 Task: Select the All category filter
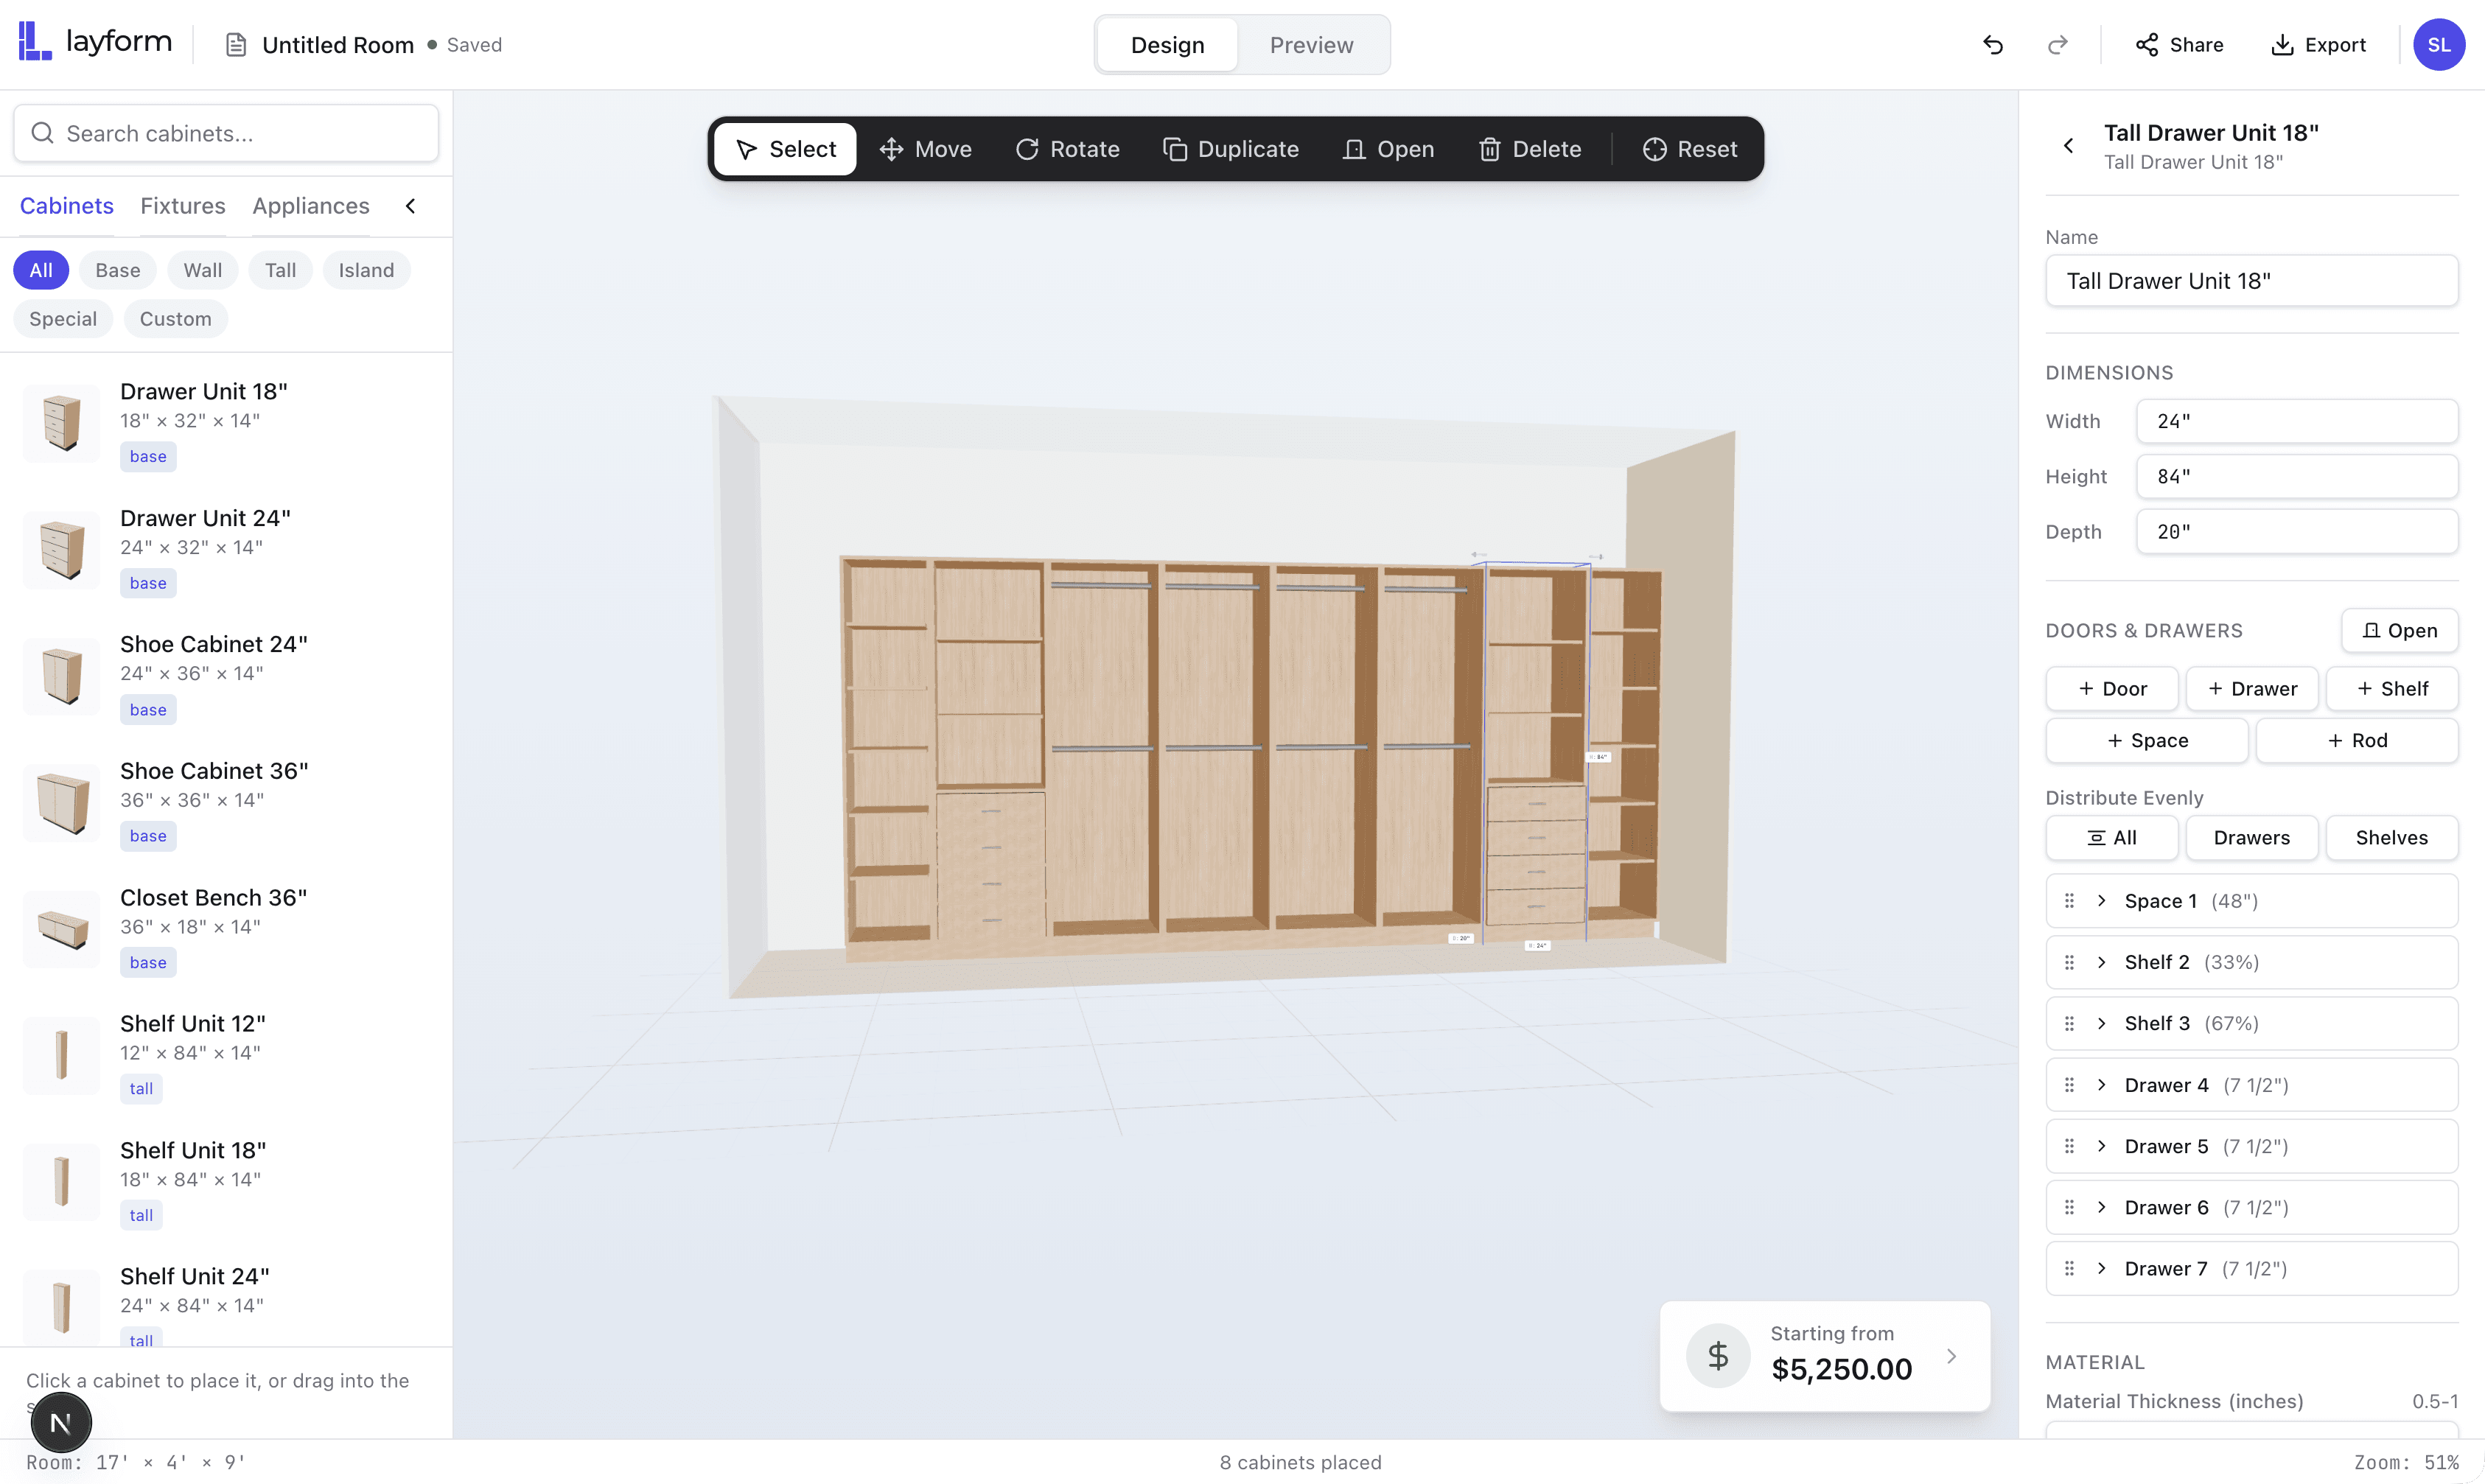41,270
